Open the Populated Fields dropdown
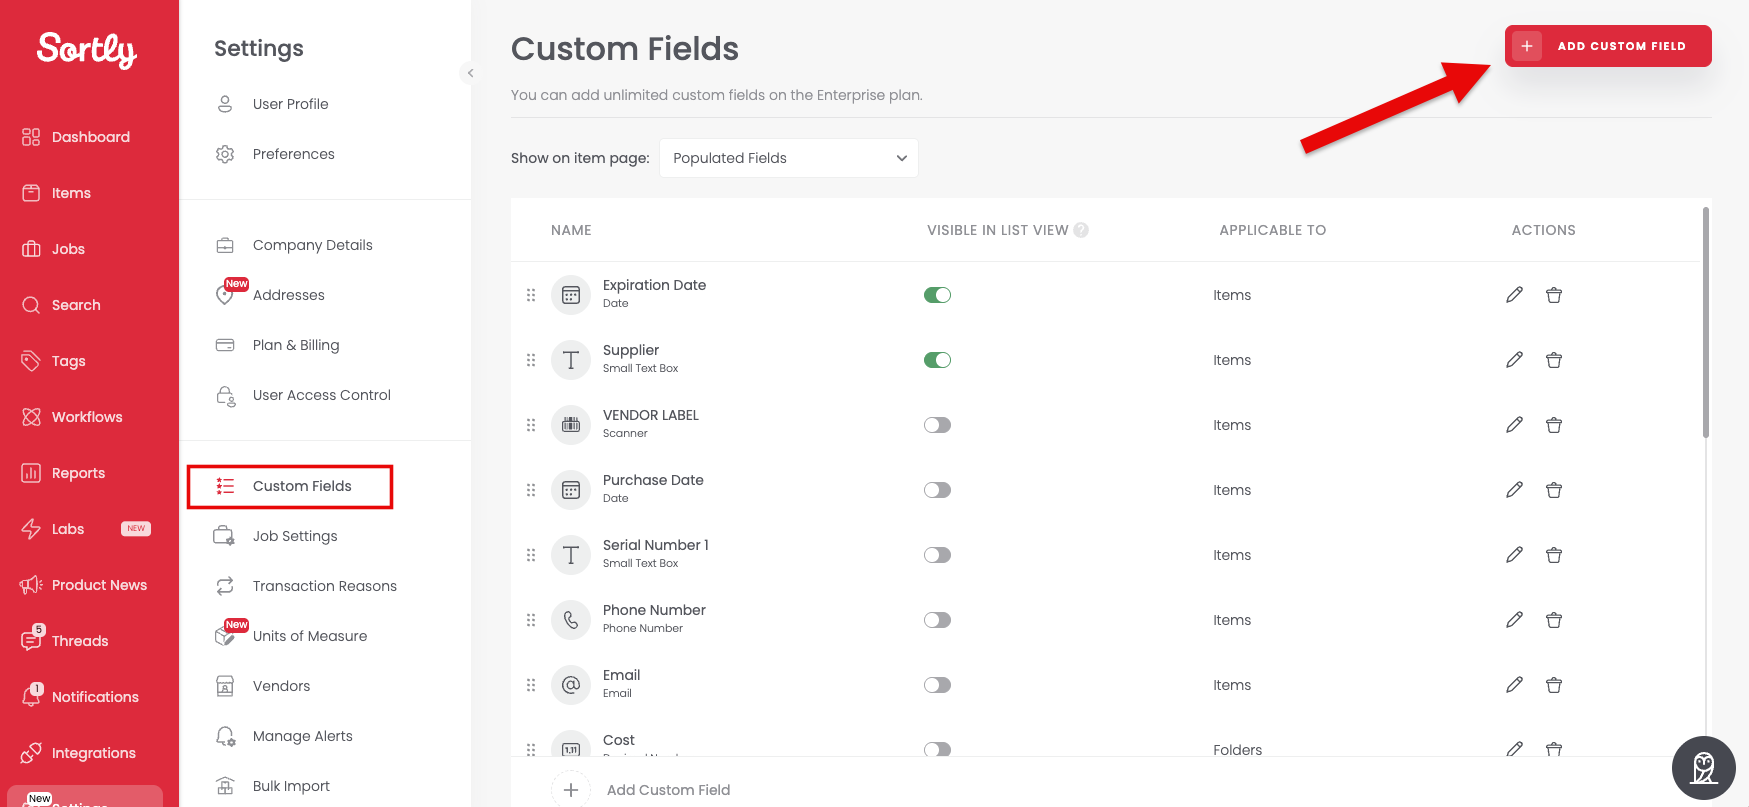The width and height of the screenshot is (1749, 807). [x=789, y=158]
